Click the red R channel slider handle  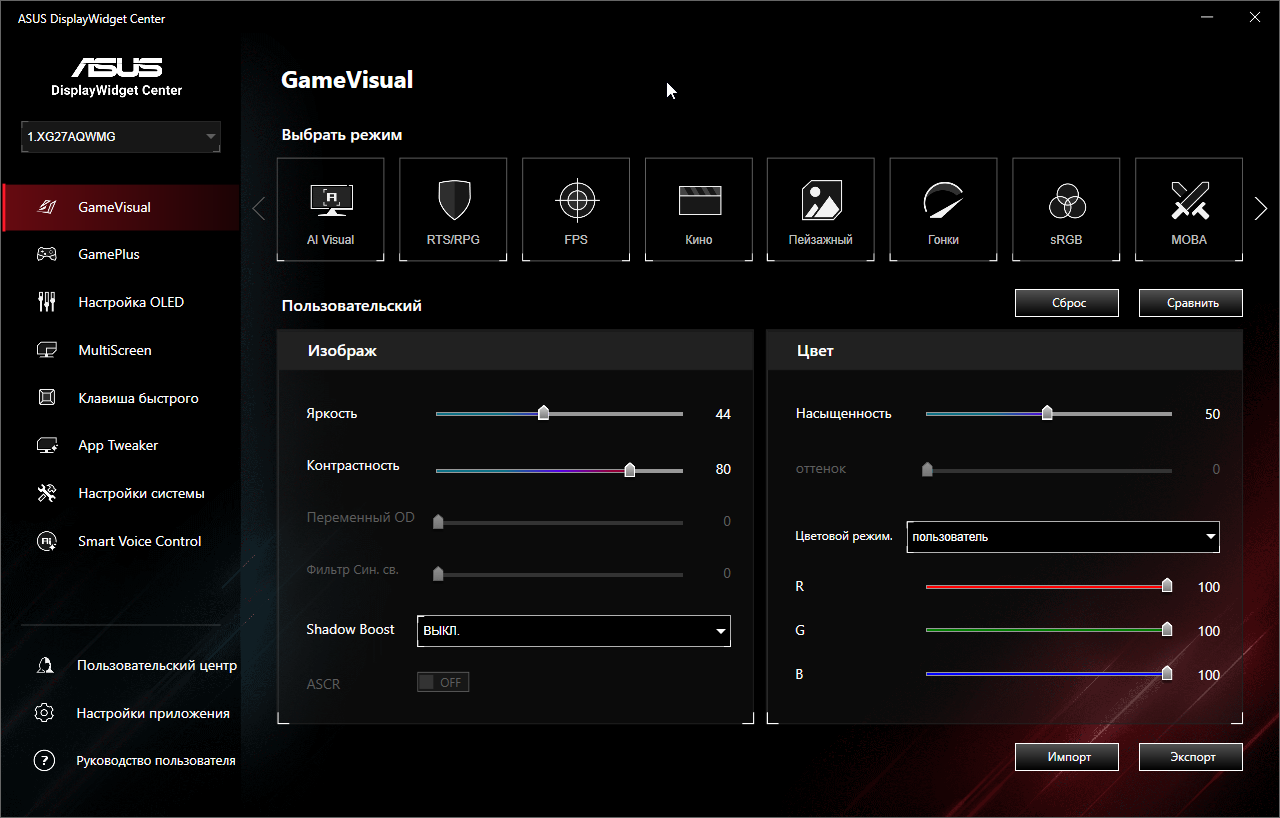(x=1167, y=586)
